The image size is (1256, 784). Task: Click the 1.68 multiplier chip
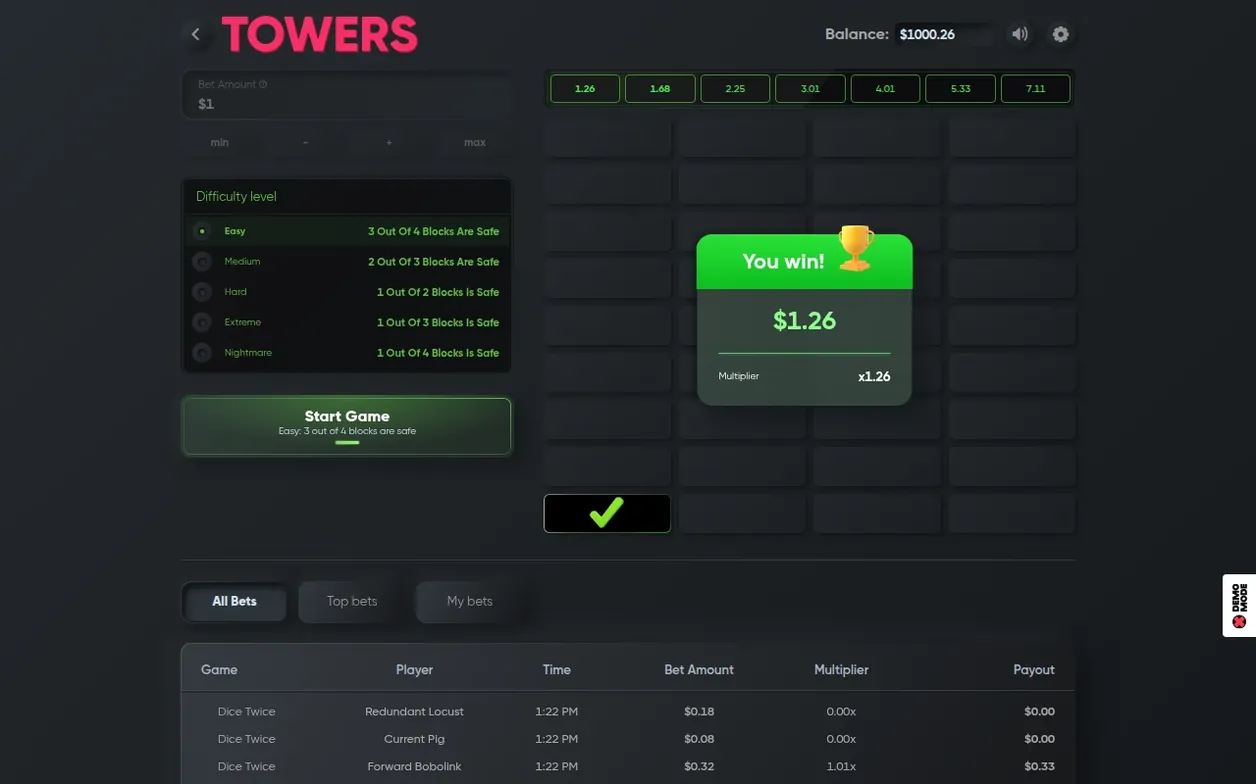pos(660,89)
